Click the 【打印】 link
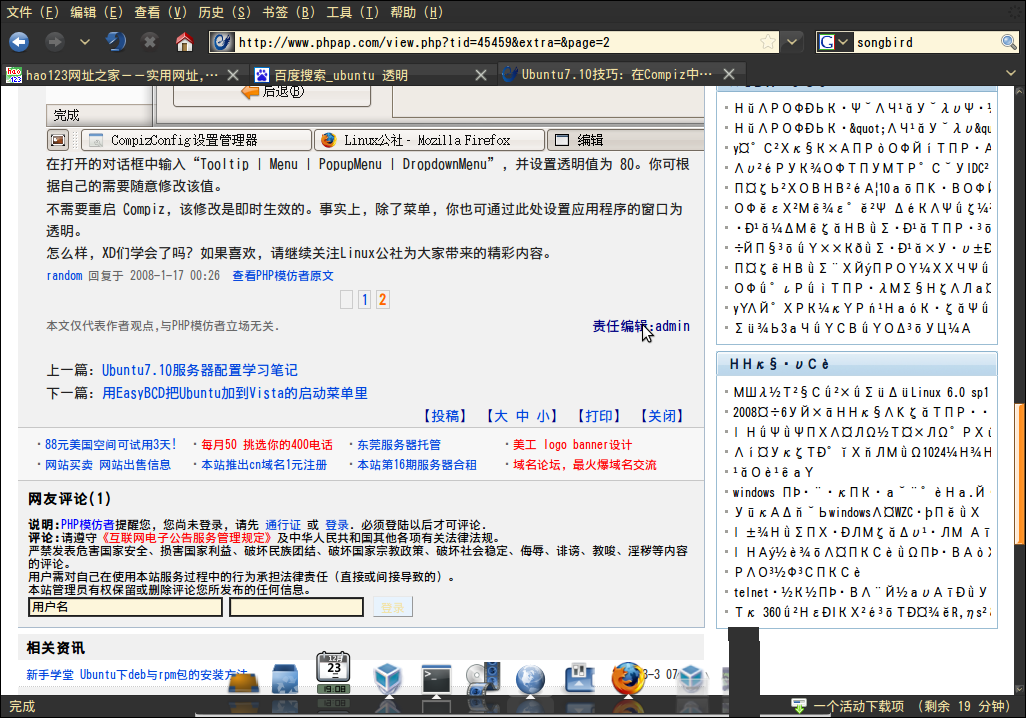The height and width of the screenshot is (718, 1026). click(598, 416)
